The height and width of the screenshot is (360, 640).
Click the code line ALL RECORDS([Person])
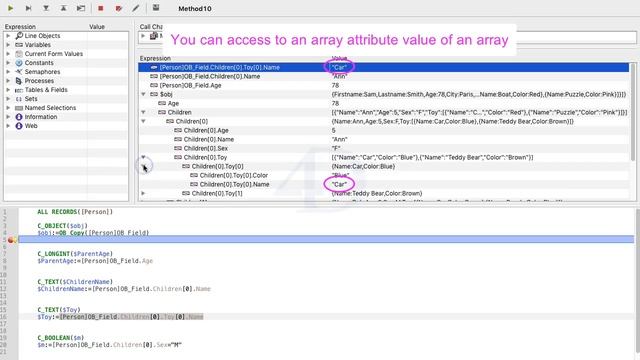point(75,212)
